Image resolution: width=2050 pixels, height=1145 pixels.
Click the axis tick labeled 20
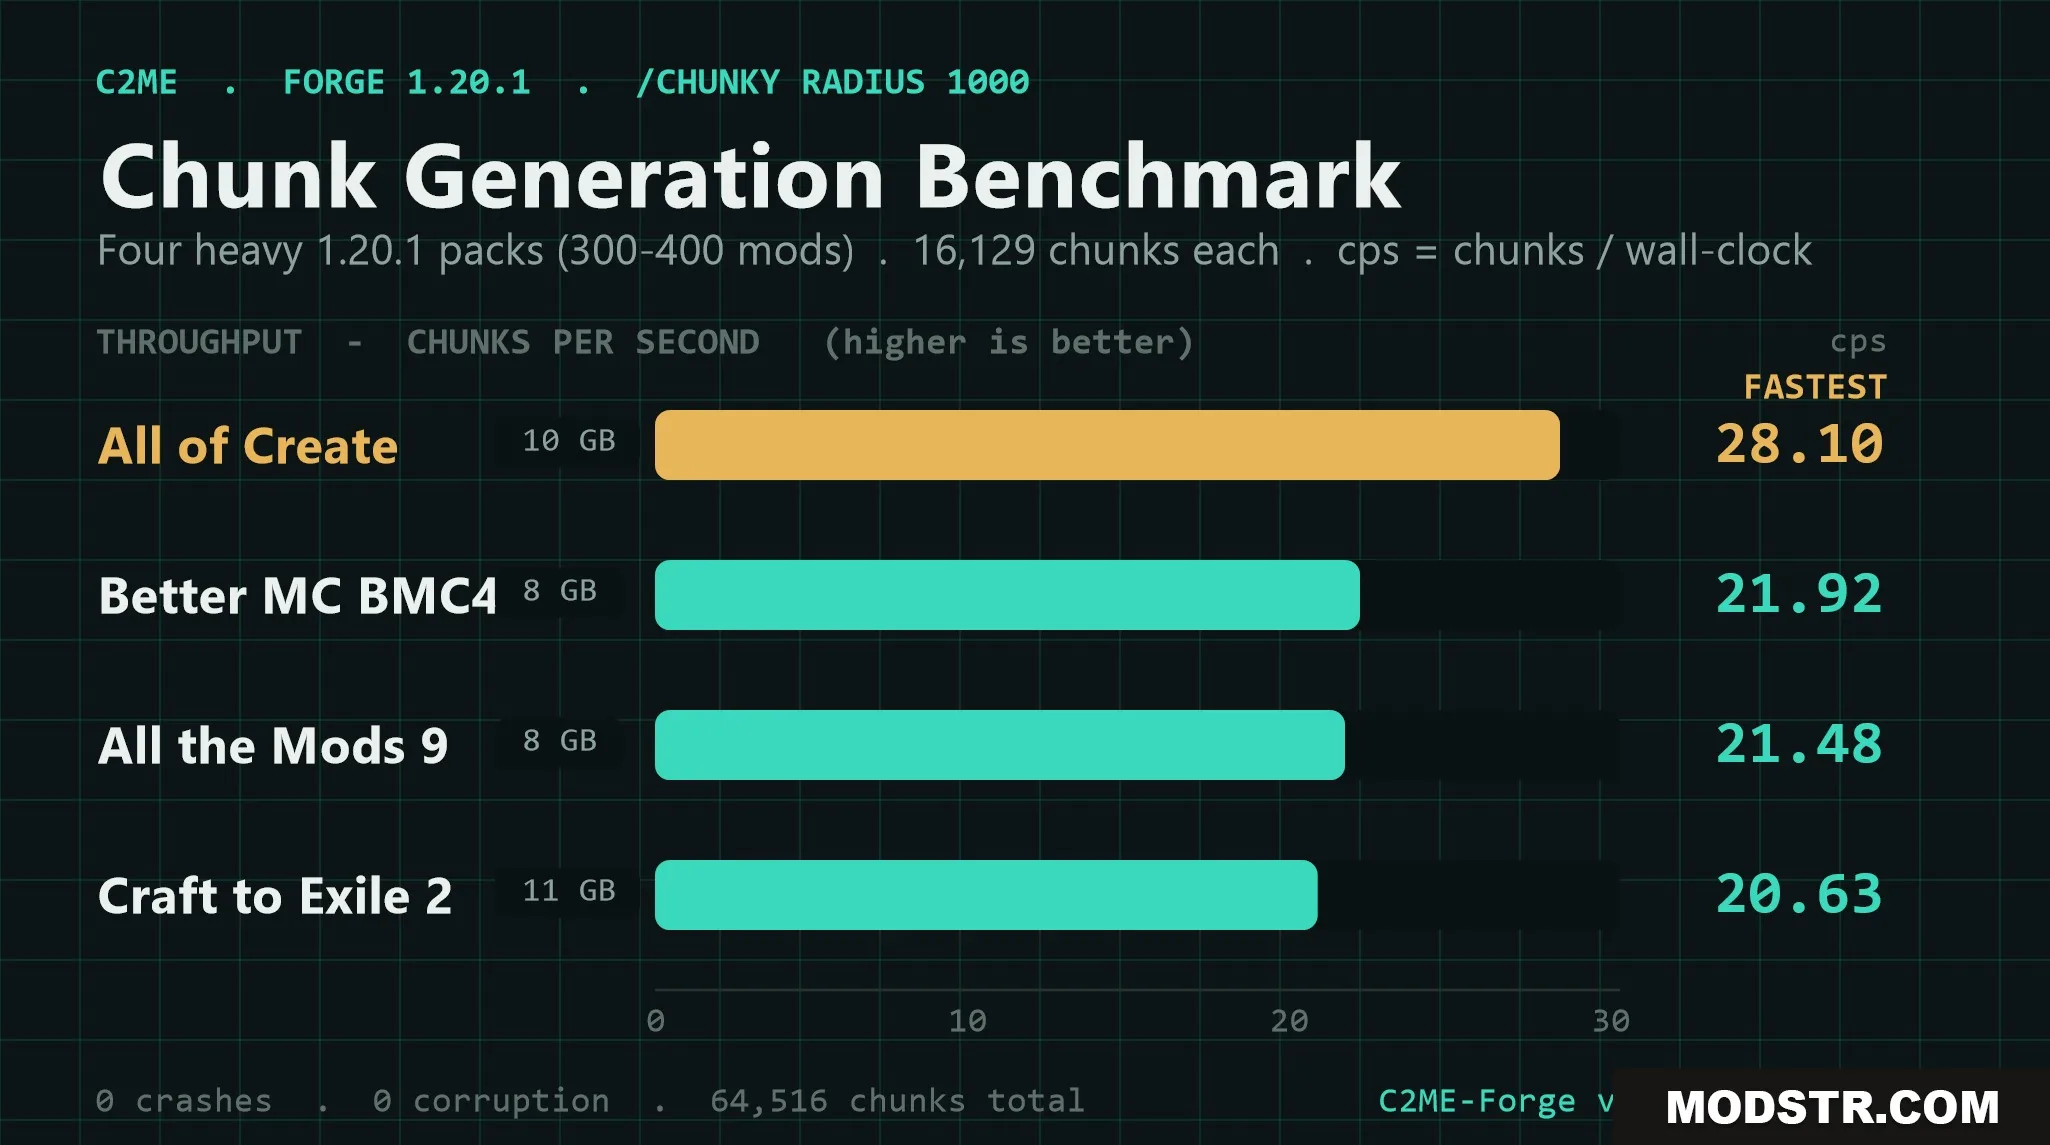coord(1289,1021)
